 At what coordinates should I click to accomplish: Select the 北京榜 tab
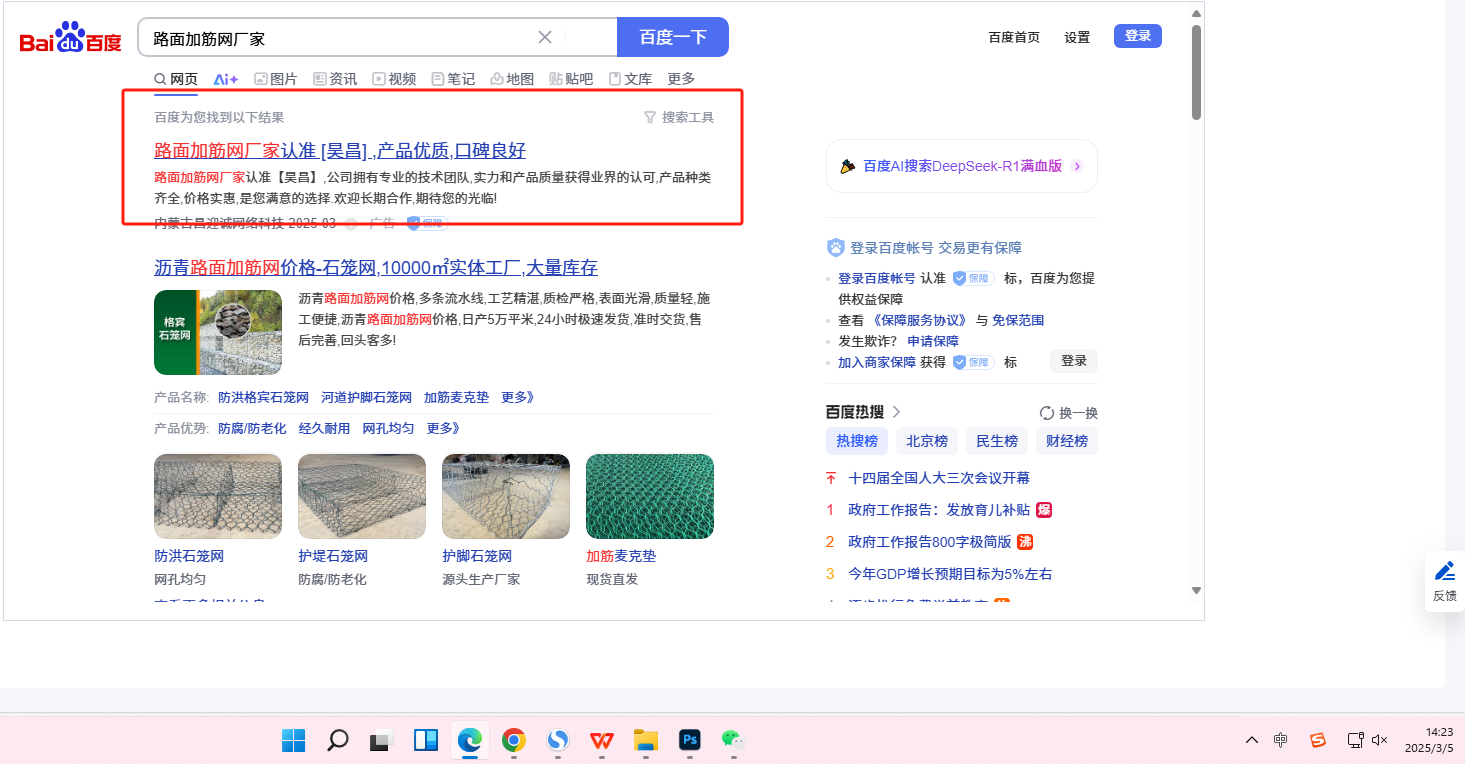927,441
